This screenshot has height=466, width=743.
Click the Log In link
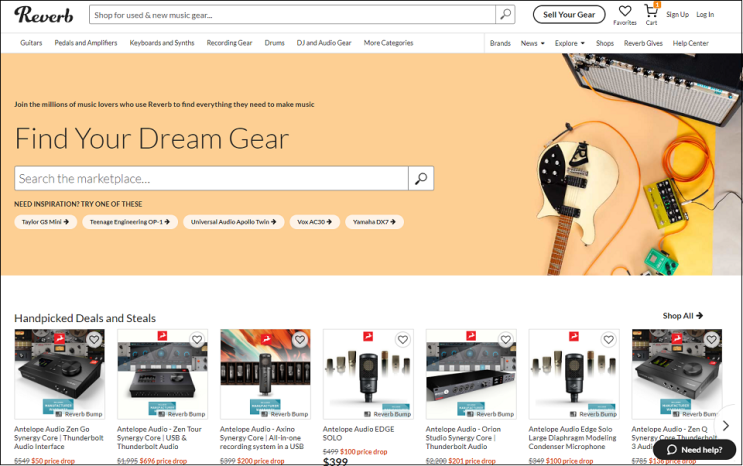[x=705, y=15]
